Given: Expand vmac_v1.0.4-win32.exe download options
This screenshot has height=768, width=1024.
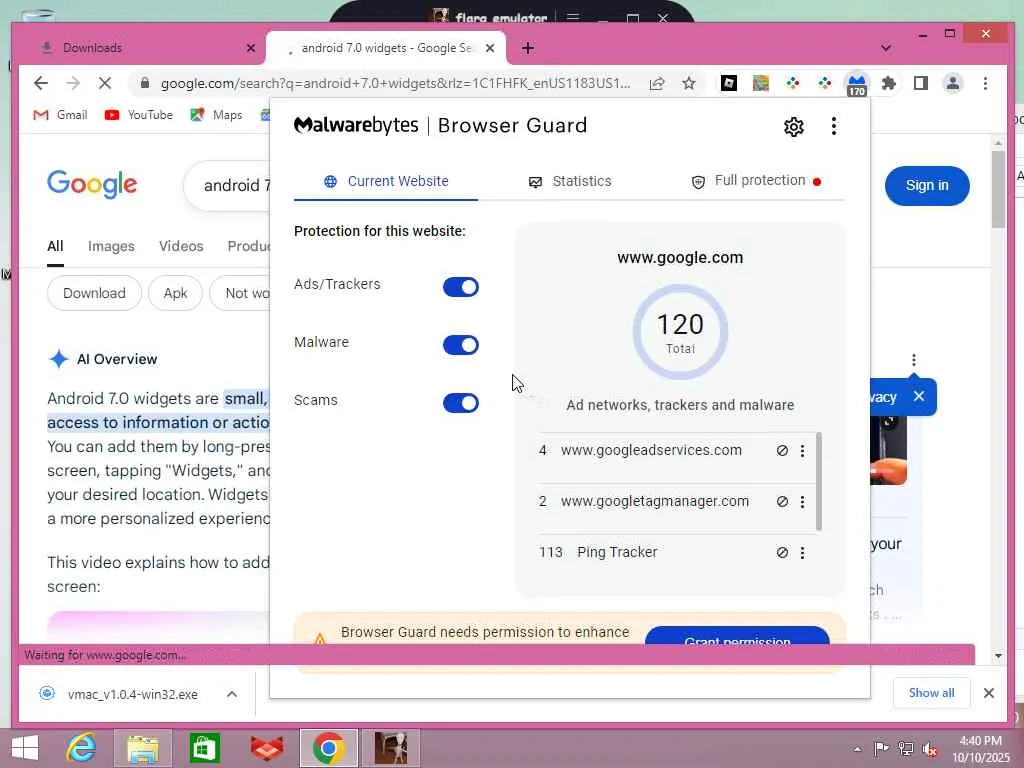Looking at the screenshot, I should click(232, 694).
